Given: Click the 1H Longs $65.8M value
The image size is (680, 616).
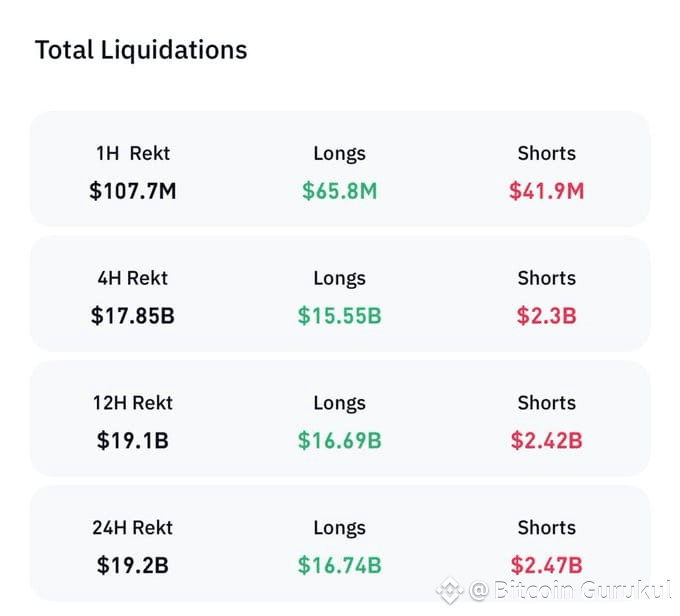Looking at the screenshot, I should coord(339,190).
